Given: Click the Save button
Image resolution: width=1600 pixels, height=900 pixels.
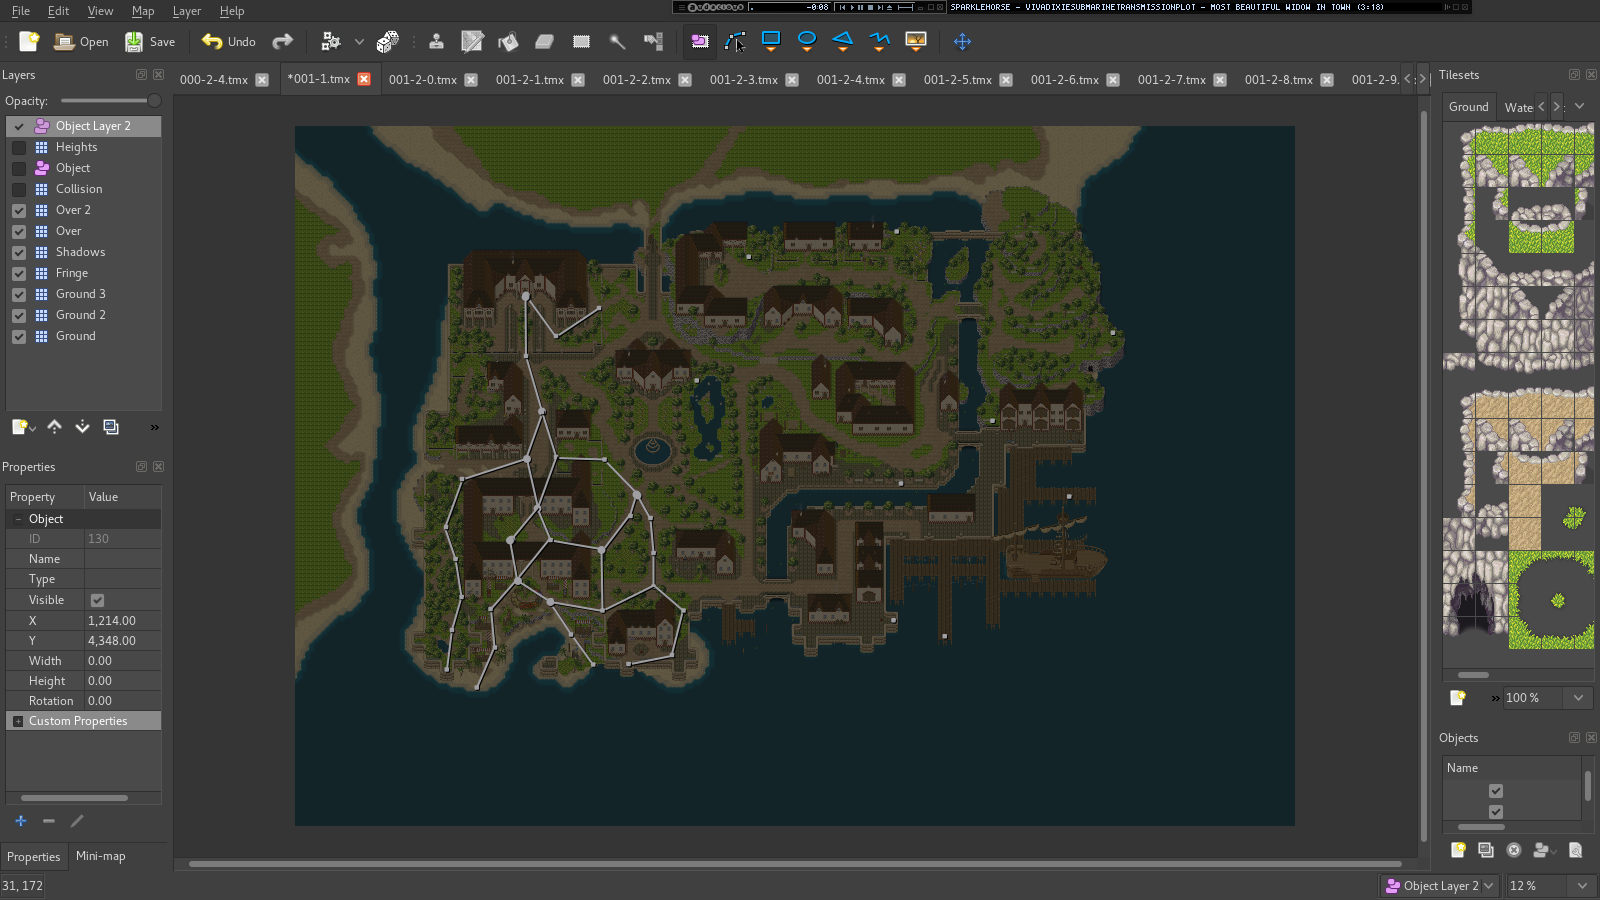Looking at the screenshot, I should click(150, 41).
